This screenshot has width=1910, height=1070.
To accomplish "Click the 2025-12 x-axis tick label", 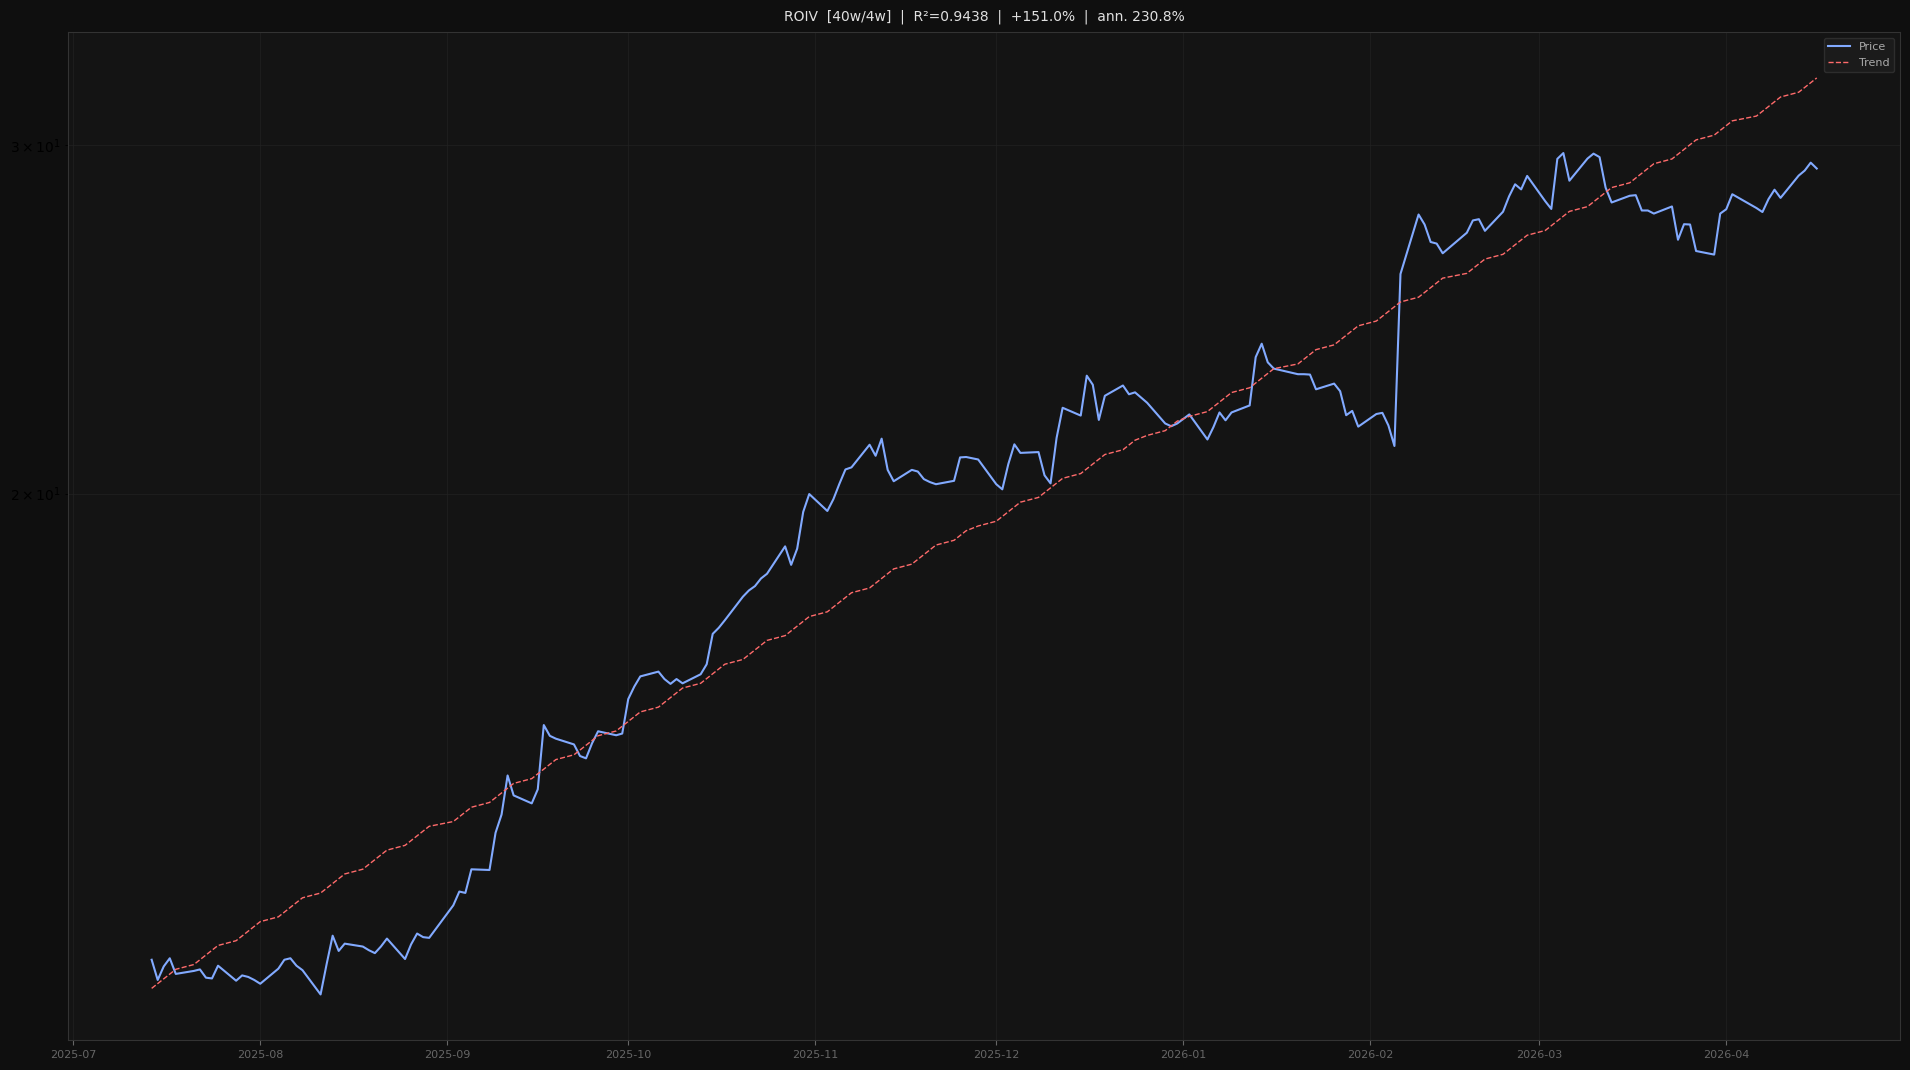I will 996,1055.
